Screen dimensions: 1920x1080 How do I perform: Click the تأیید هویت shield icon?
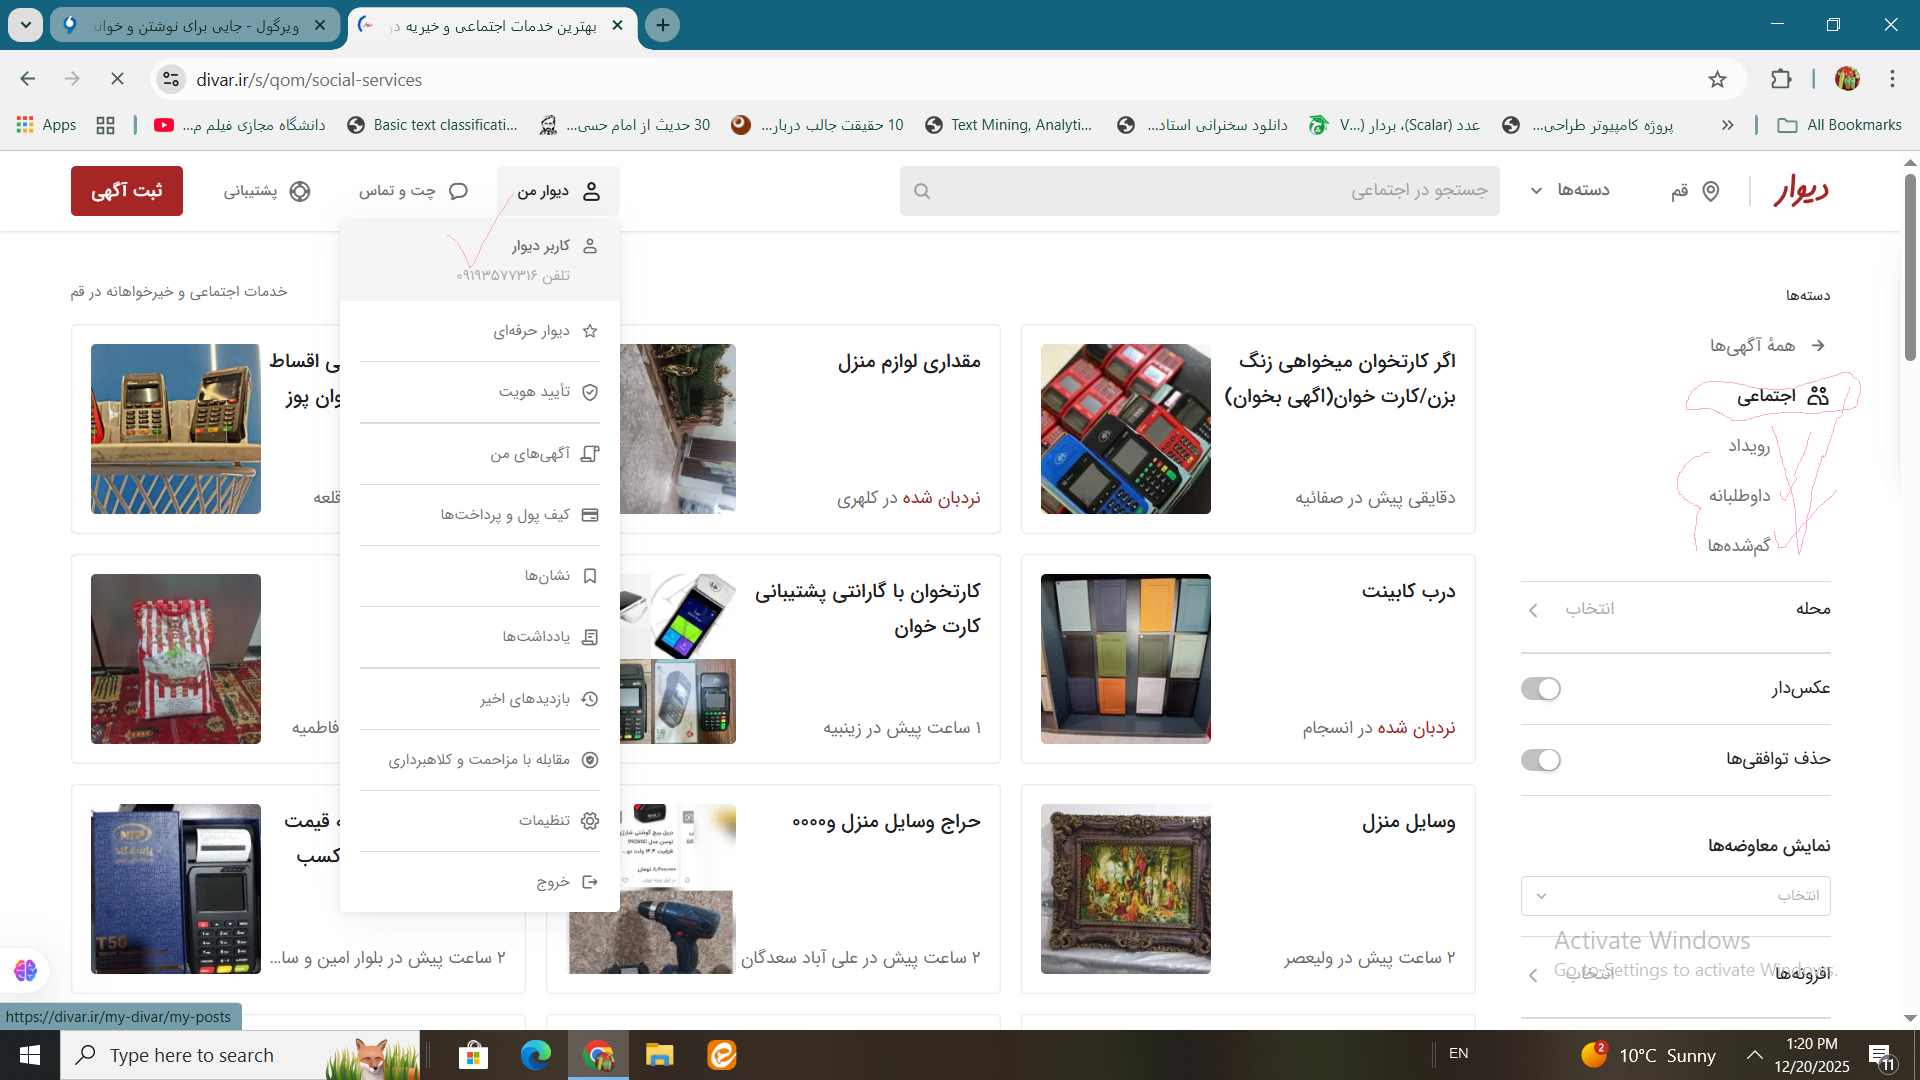590,392
